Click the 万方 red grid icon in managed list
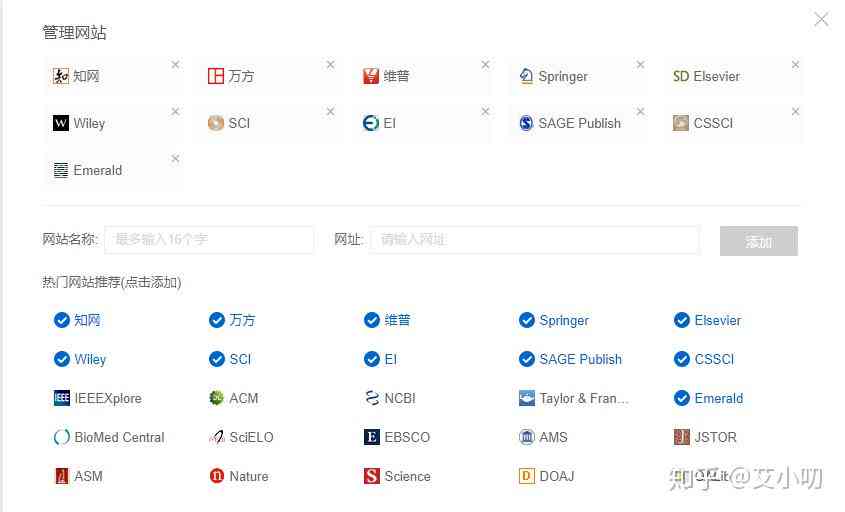The height and width of the screenshot is (512, 845). point(216,76)
